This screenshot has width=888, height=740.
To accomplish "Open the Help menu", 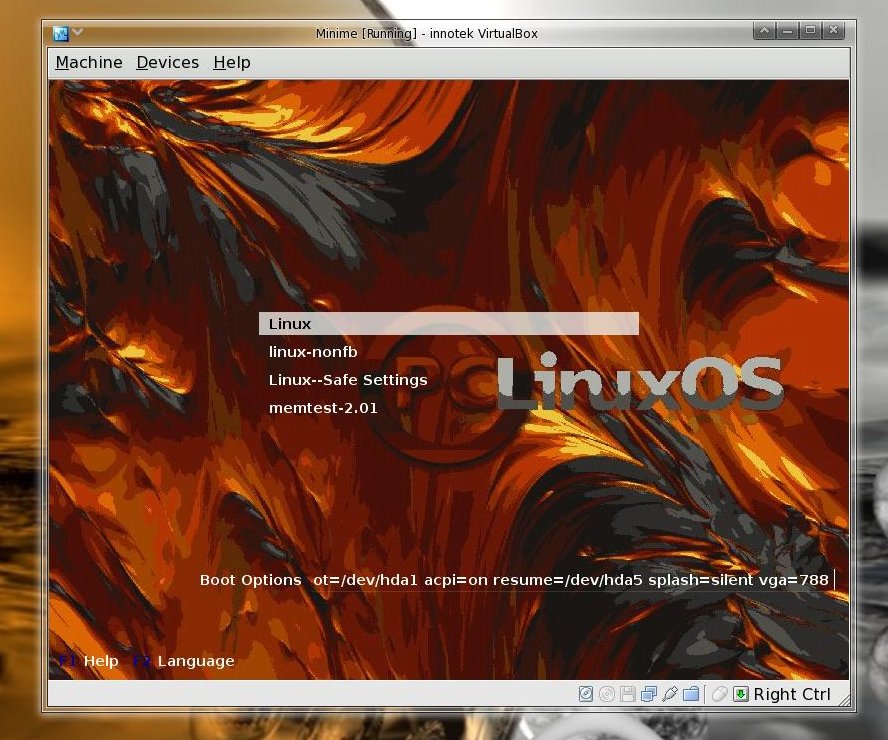I will [232, 62].
